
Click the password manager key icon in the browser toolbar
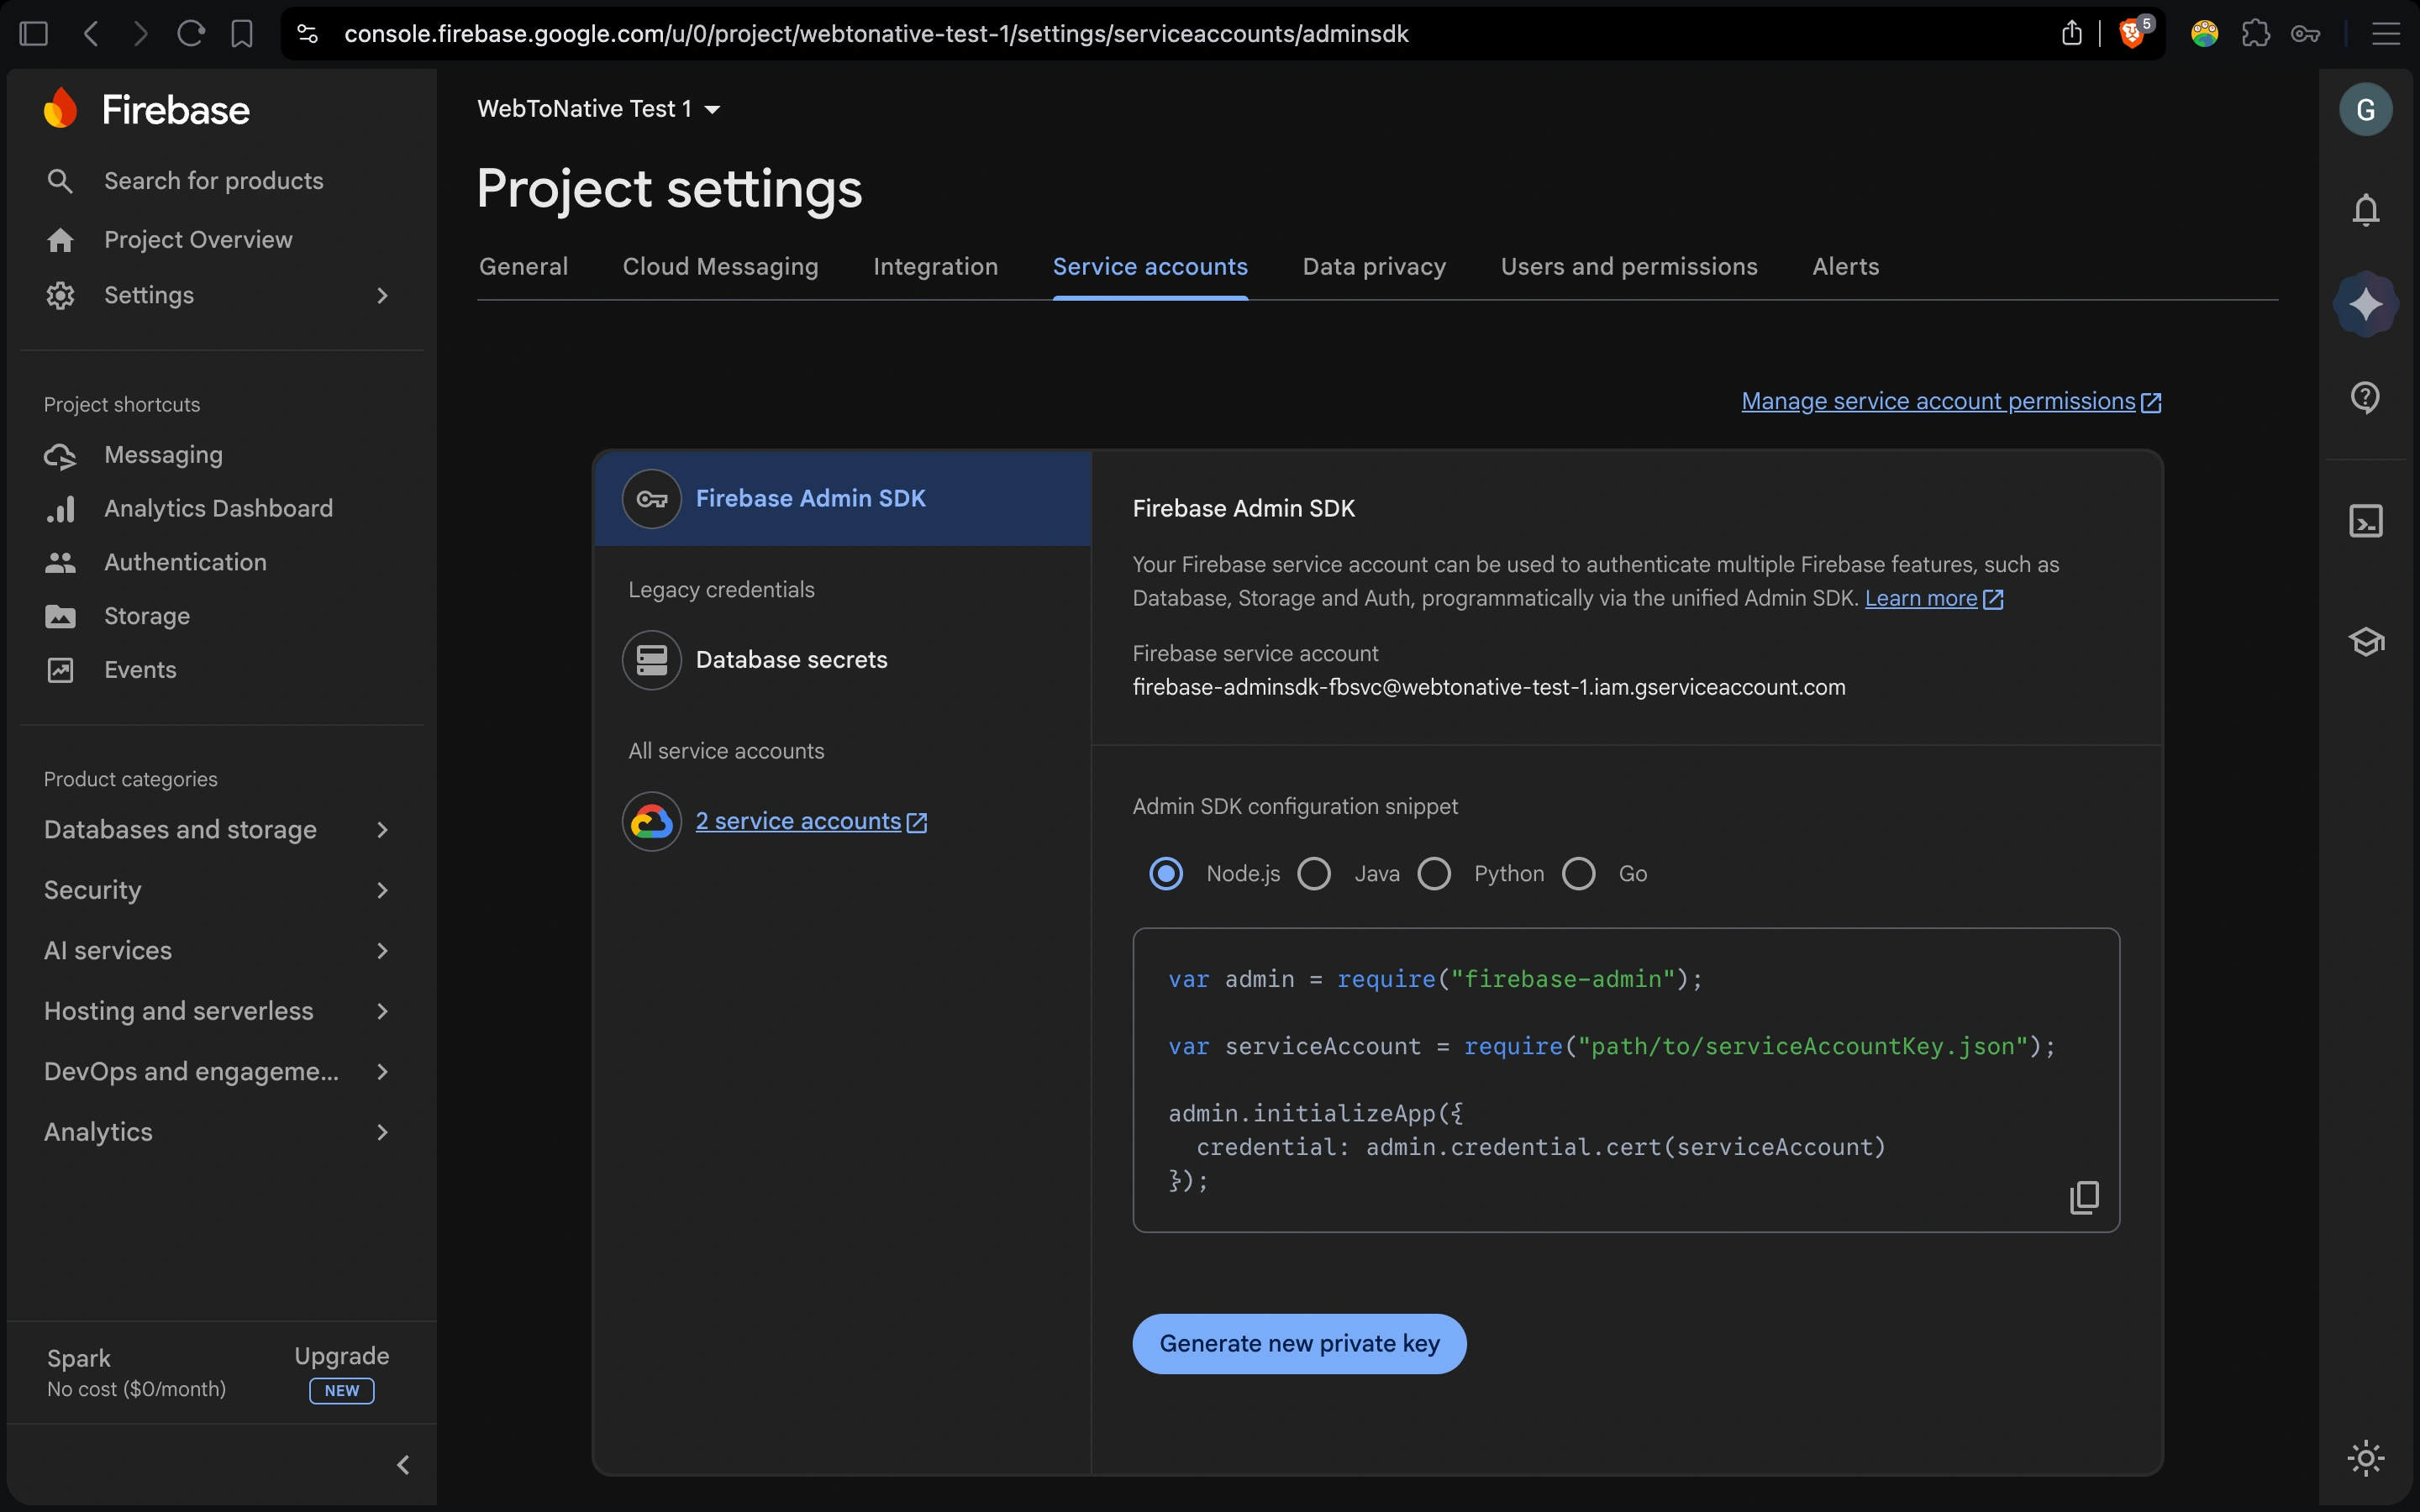pos(2305,34)
